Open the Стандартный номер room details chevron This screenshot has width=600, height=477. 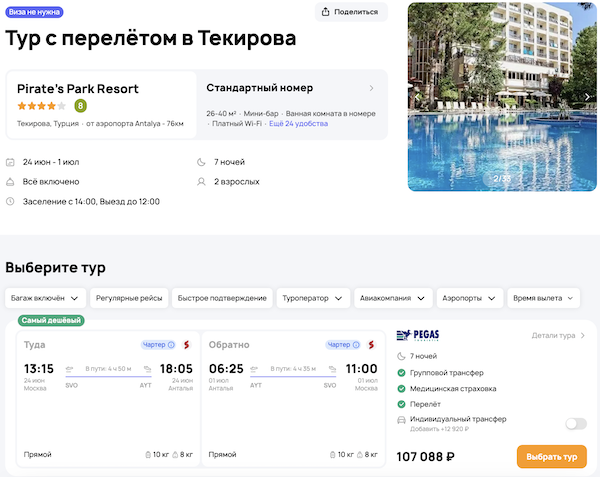[372, 88]
